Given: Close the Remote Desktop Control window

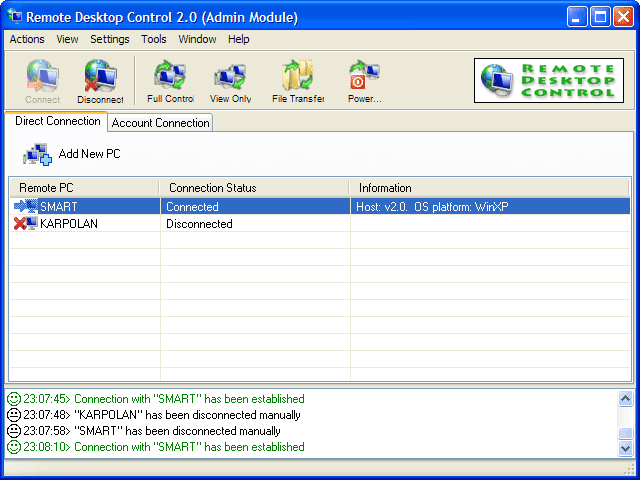Looking at the screenshot, I should click(x=623, y=17).
